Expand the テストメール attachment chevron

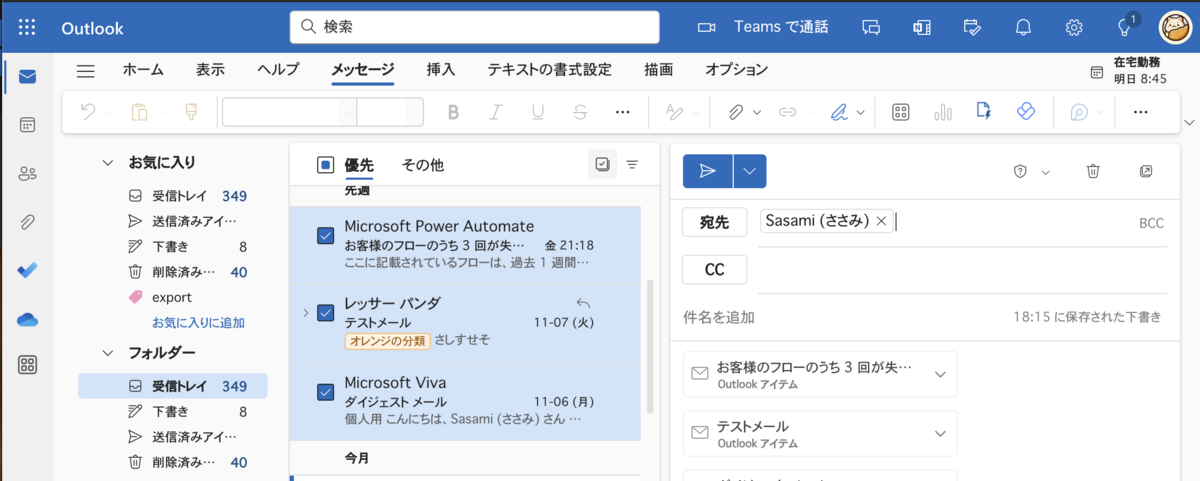point(939,433)
